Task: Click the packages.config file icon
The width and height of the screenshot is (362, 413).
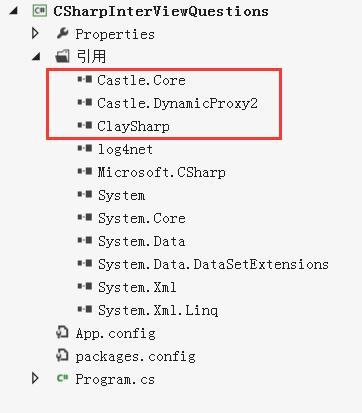Action: [62, 355]
